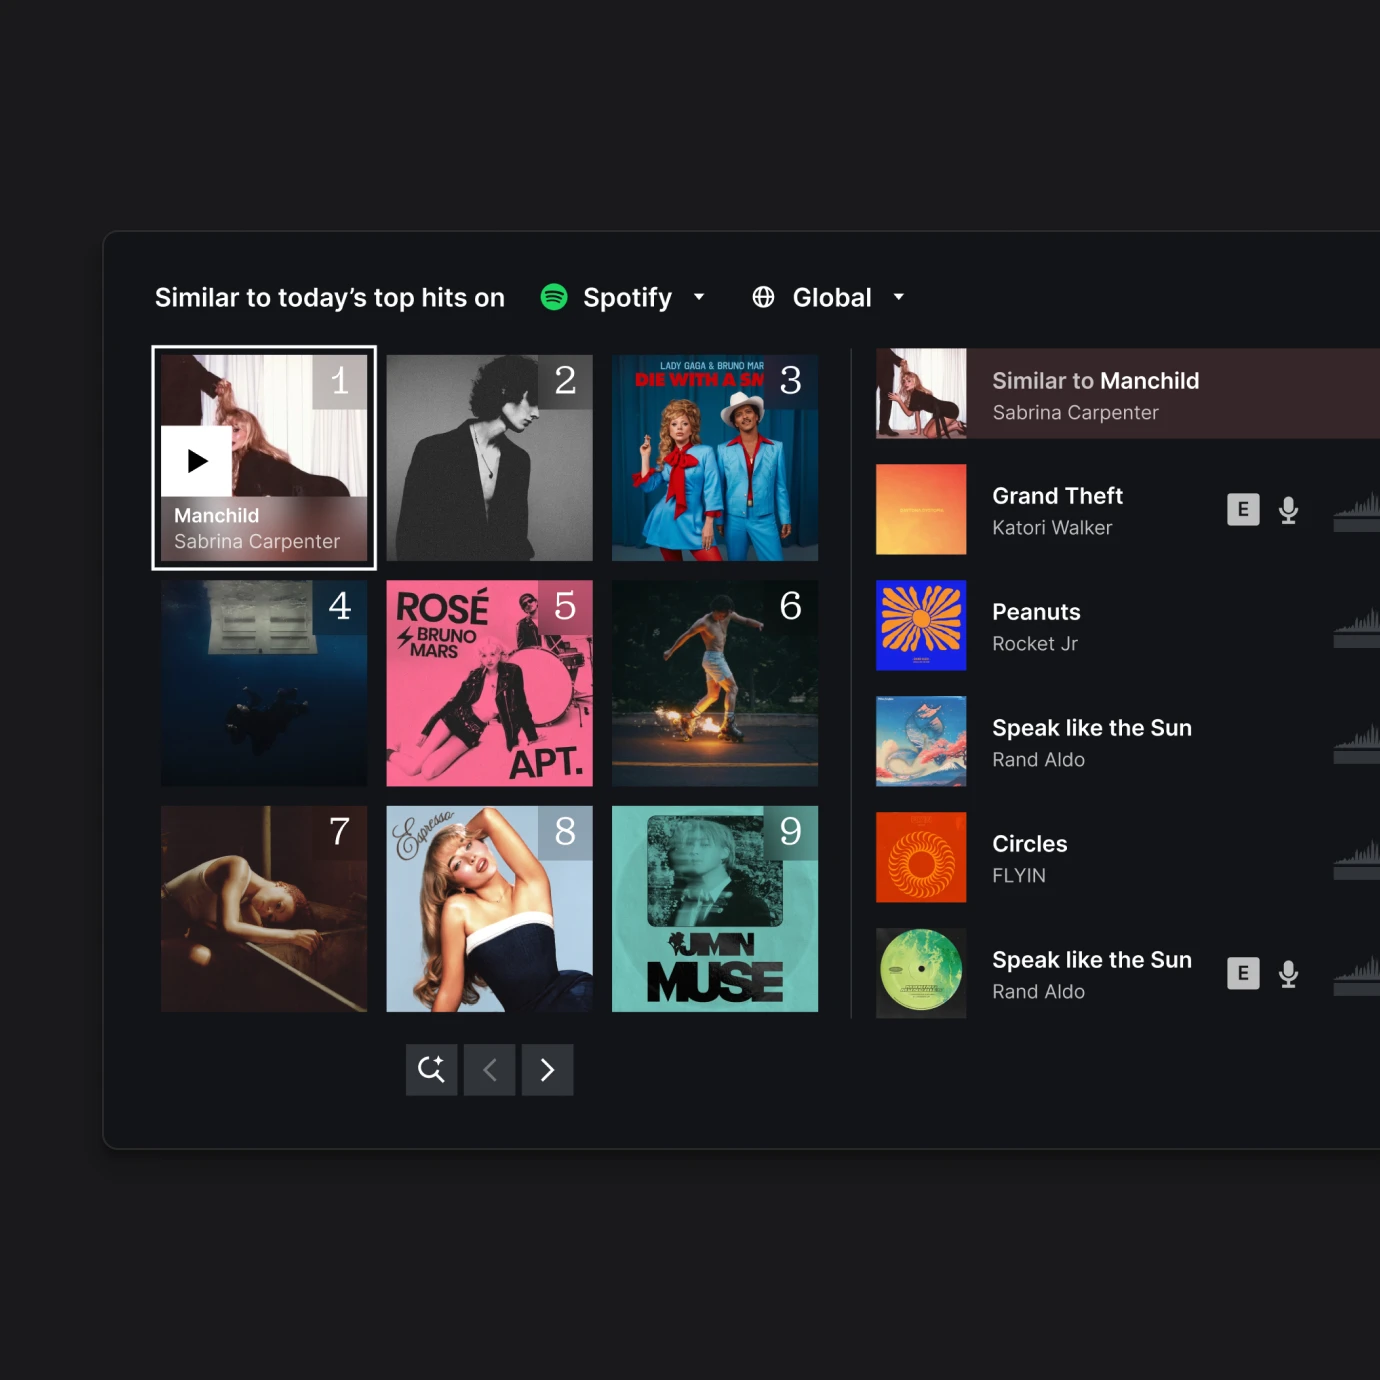Screen dimensions: 1380x1380
Task: Click the Katori Walker artist name
Action: 1052,528
